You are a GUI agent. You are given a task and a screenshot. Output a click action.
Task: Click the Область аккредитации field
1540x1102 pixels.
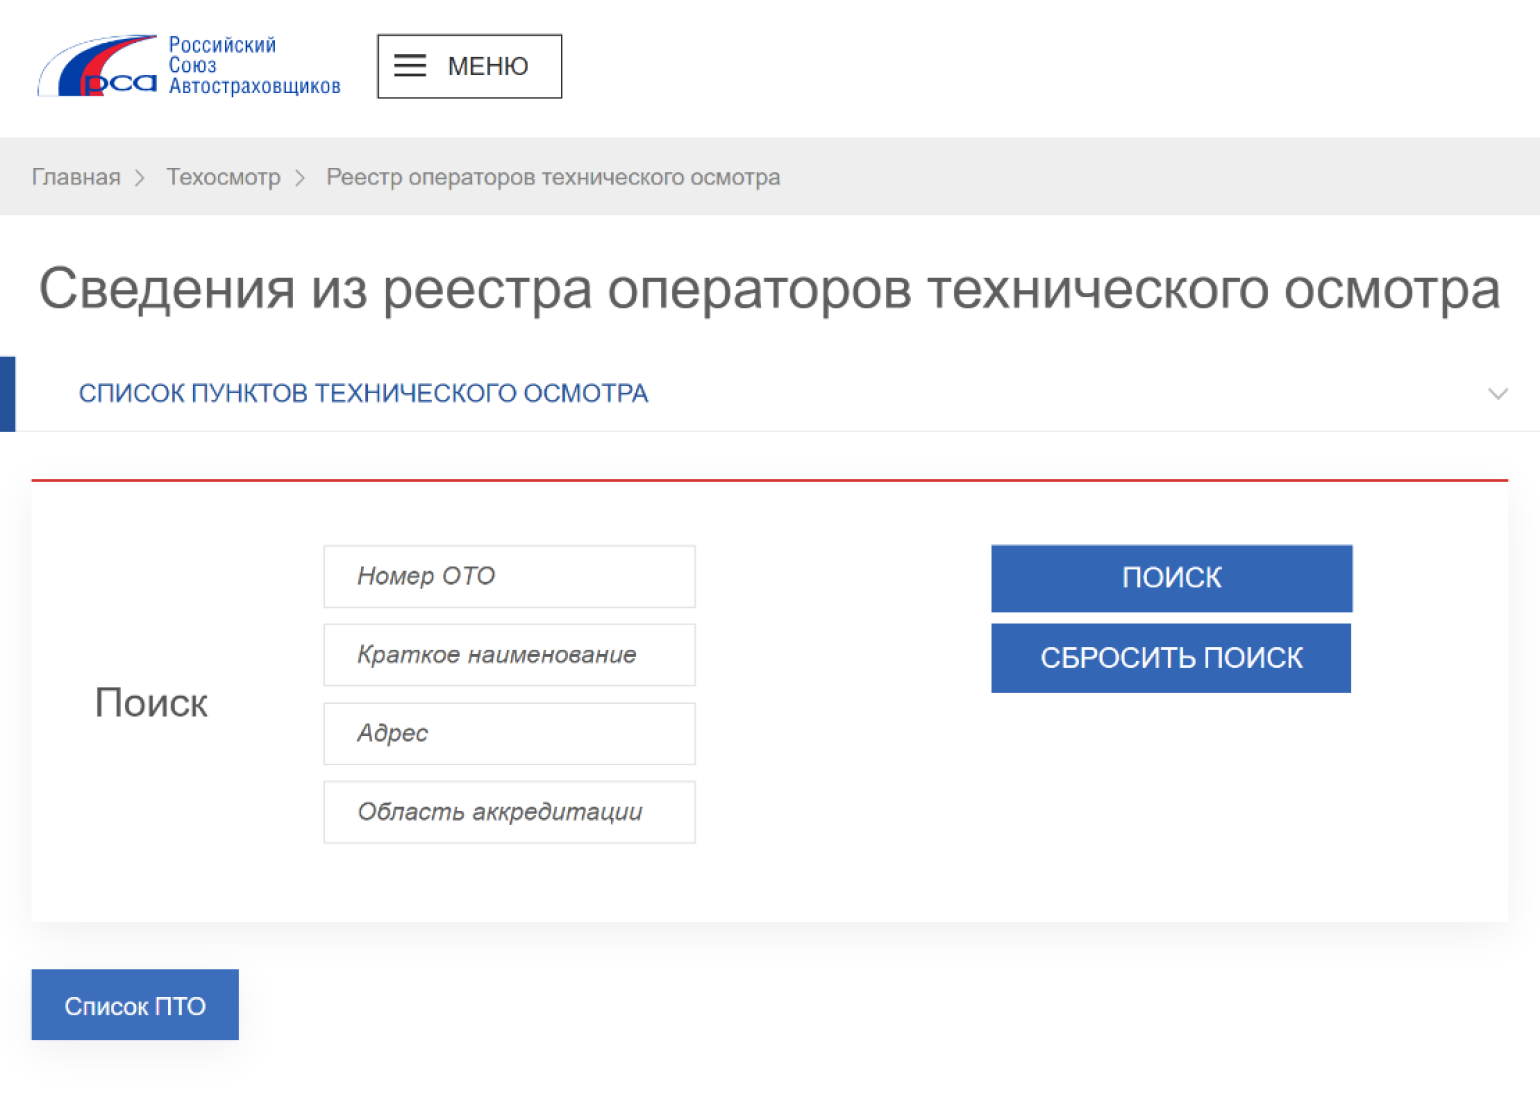tap(509, 812)
